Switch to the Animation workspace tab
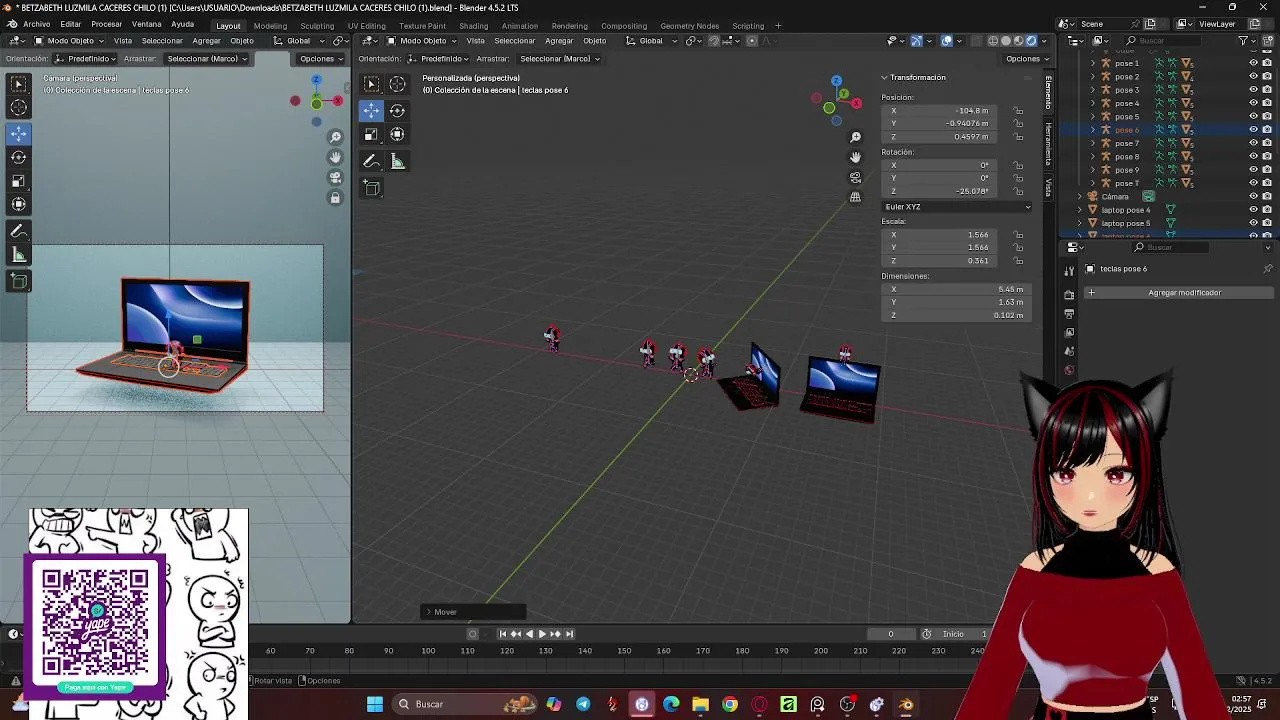 [x=519, y=26]
